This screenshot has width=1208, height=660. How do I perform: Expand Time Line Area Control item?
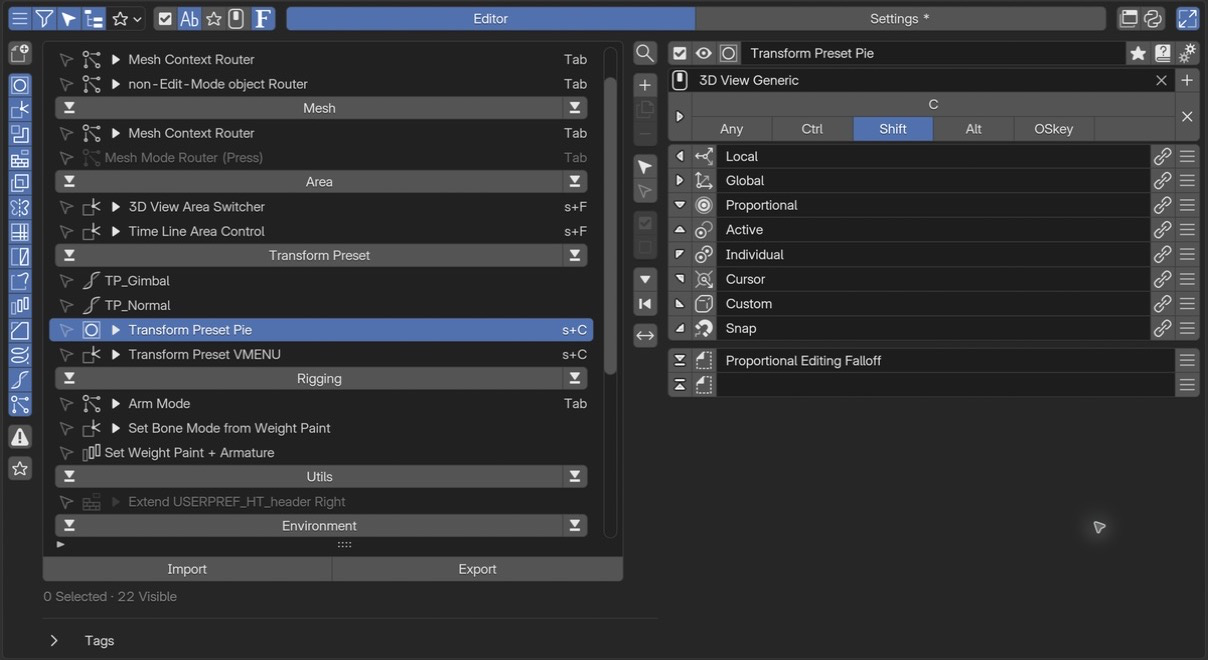click(x=116, y=231)
